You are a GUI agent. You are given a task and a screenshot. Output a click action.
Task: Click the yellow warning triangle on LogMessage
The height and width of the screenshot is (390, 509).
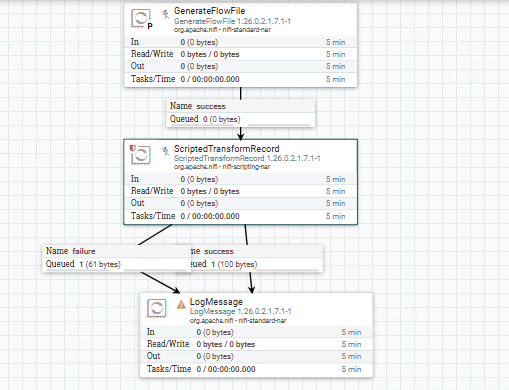pos(181,304)
